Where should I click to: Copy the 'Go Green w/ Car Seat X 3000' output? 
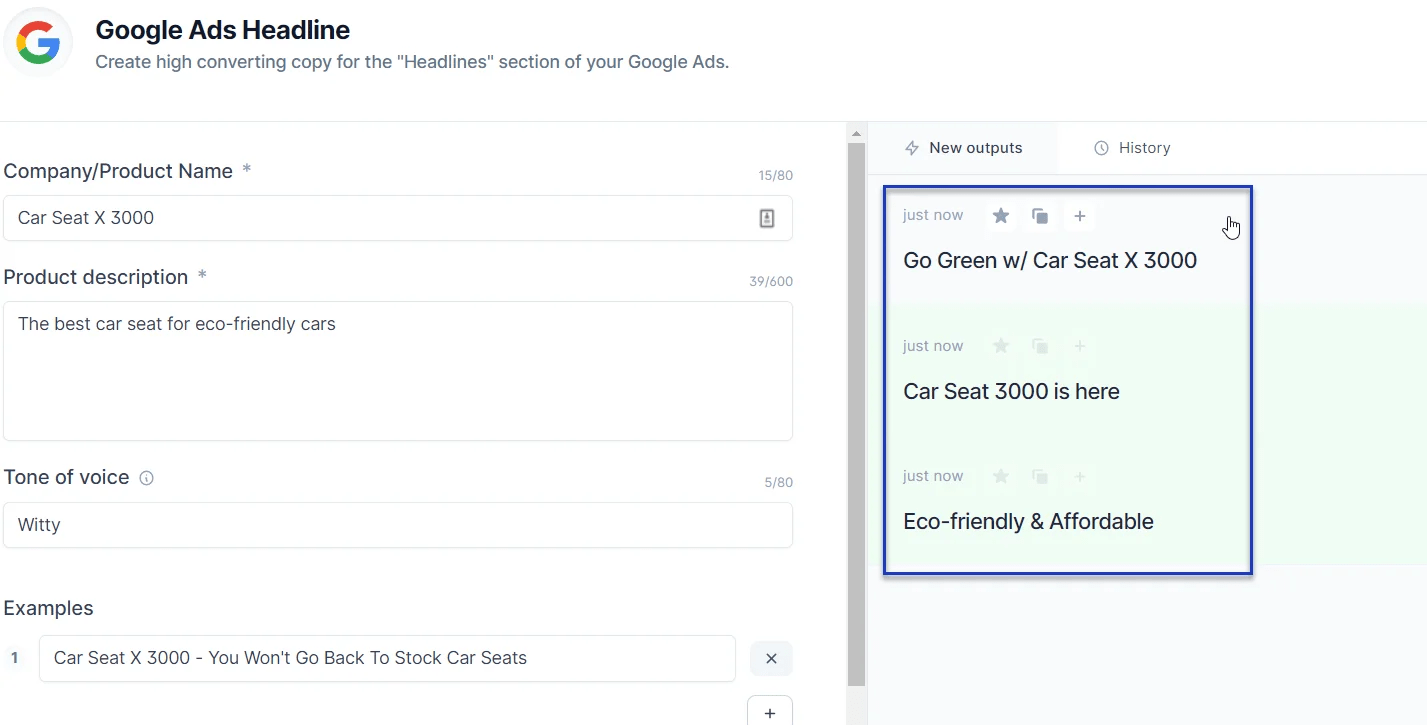(x=1040, y=216)
